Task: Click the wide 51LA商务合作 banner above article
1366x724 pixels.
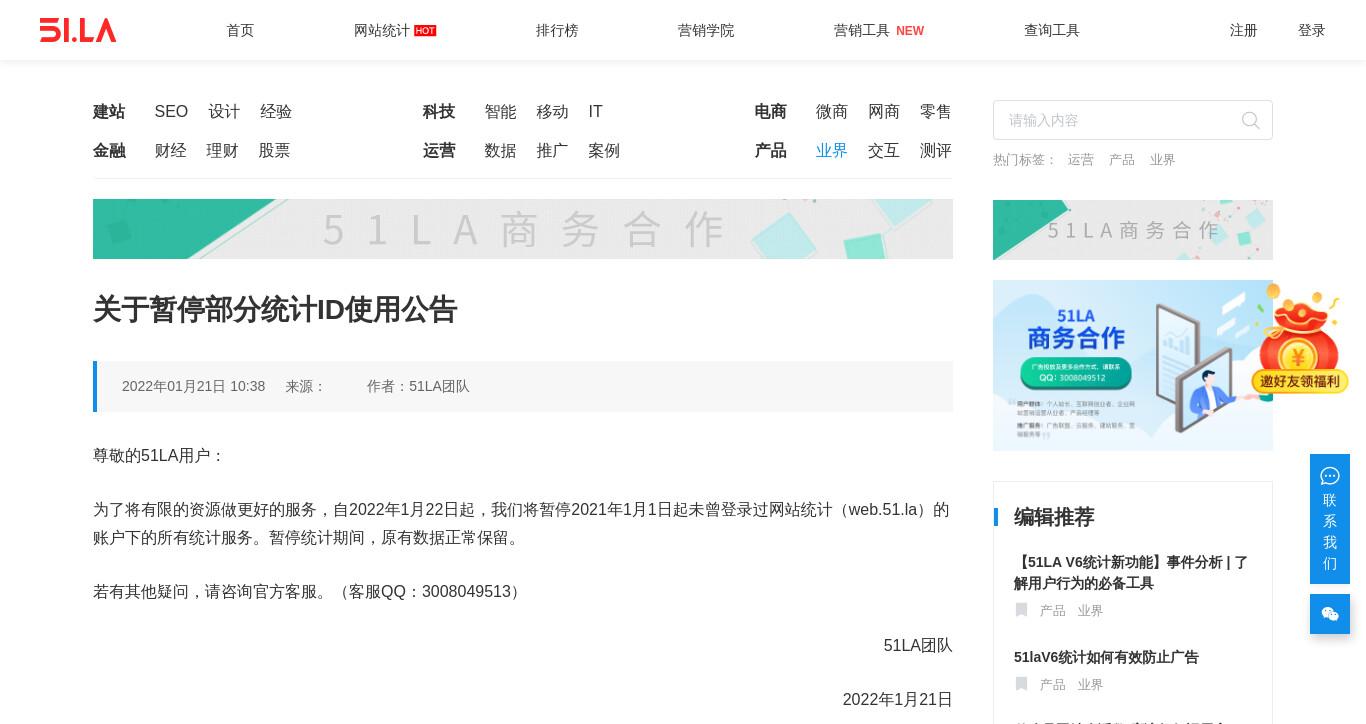Action: click(x=523, y=229)
